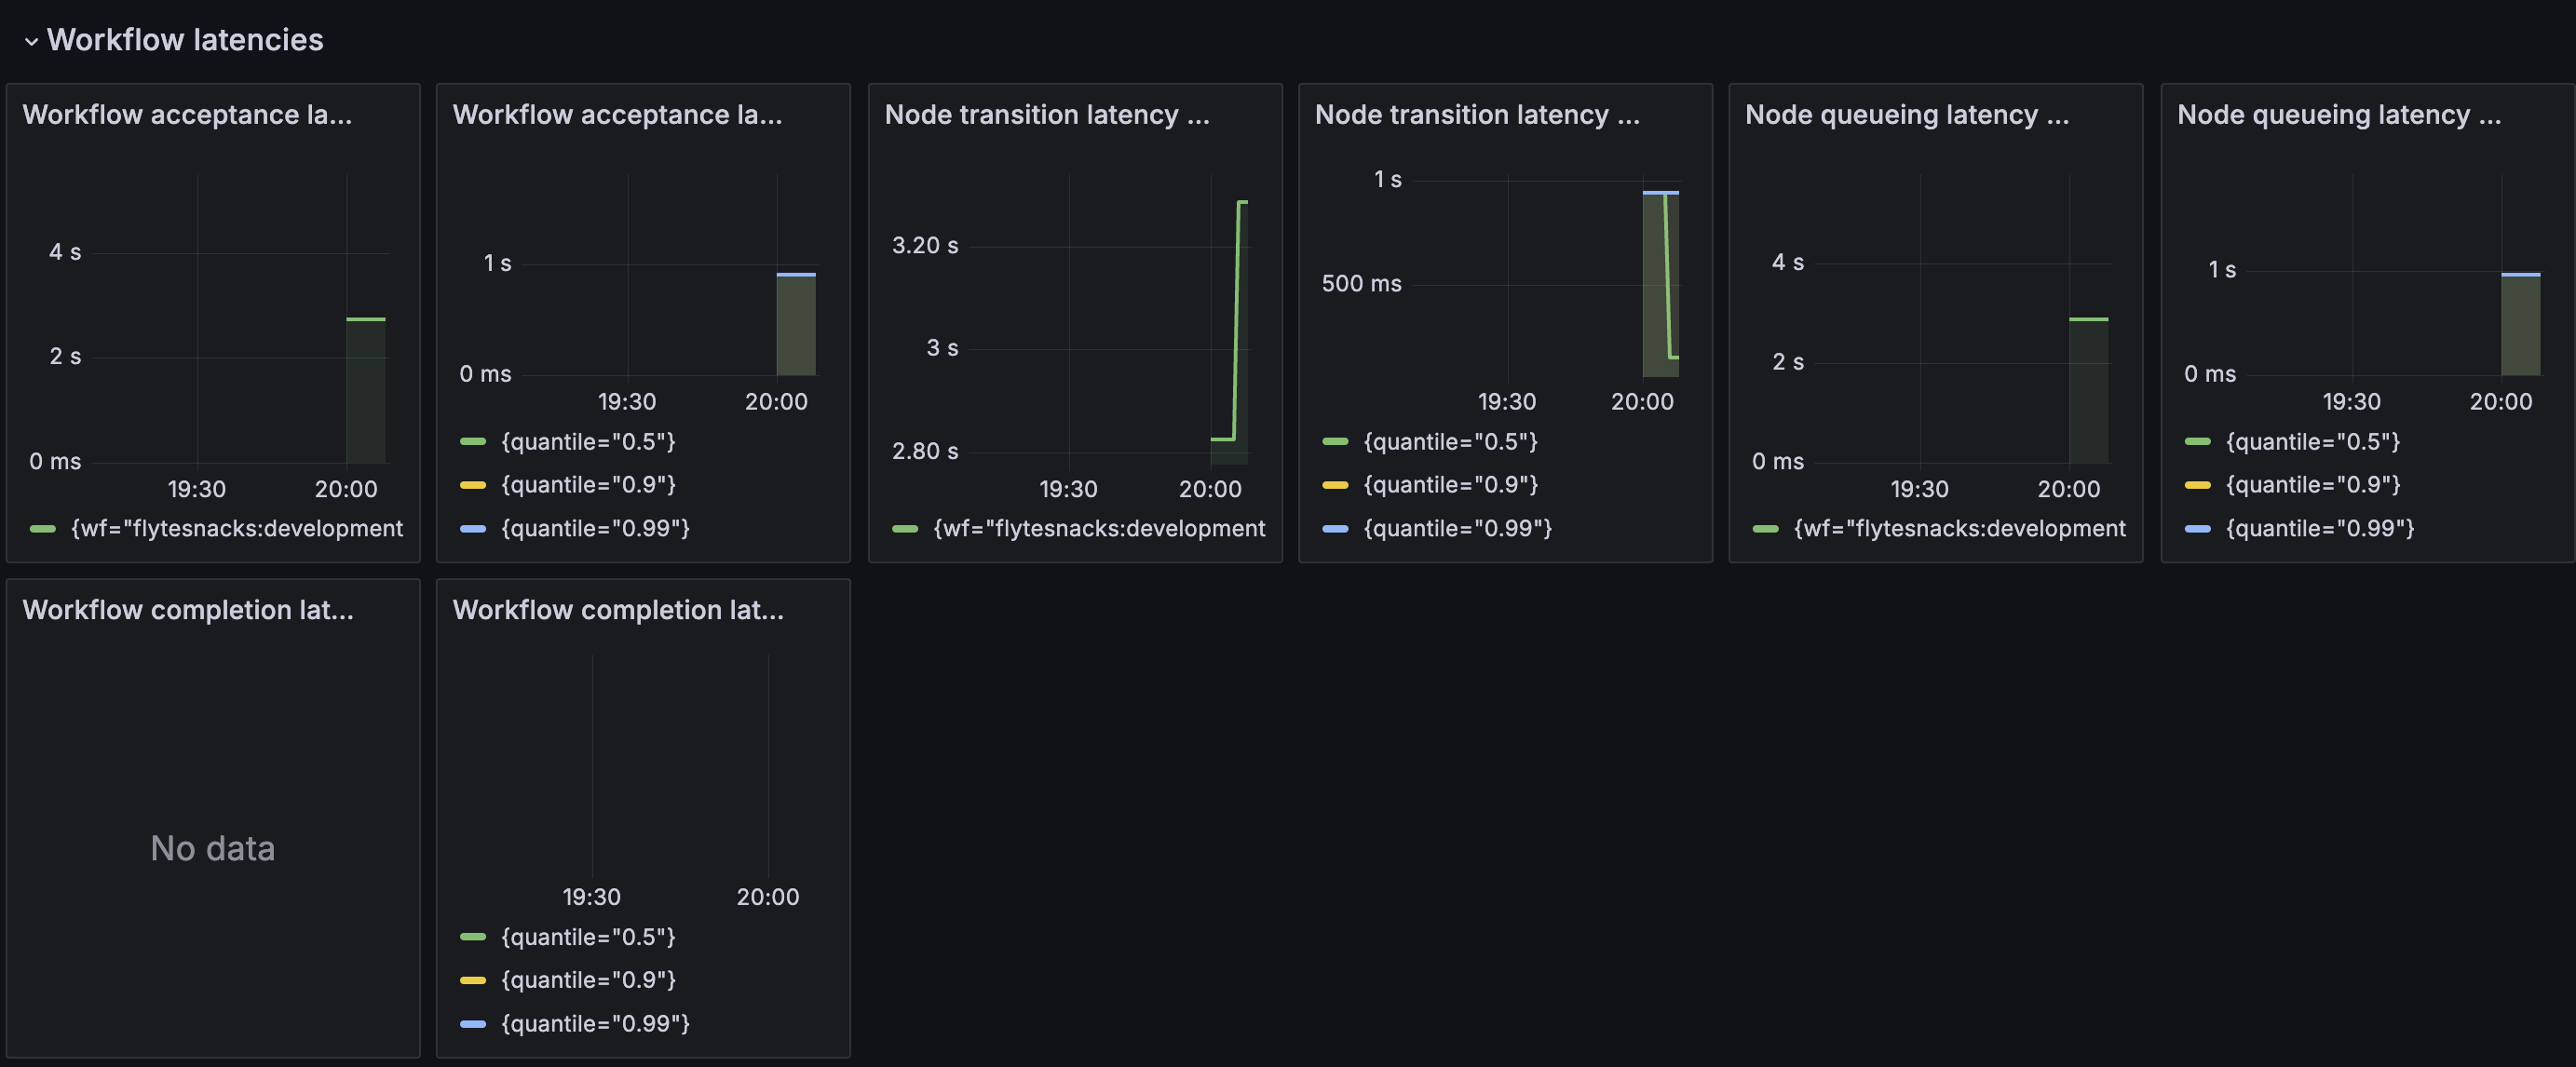
Task: Click yellow quantile 0.9 swatch in Workflow completion legend
Action: pyautogui.click(x=473, y=980)
